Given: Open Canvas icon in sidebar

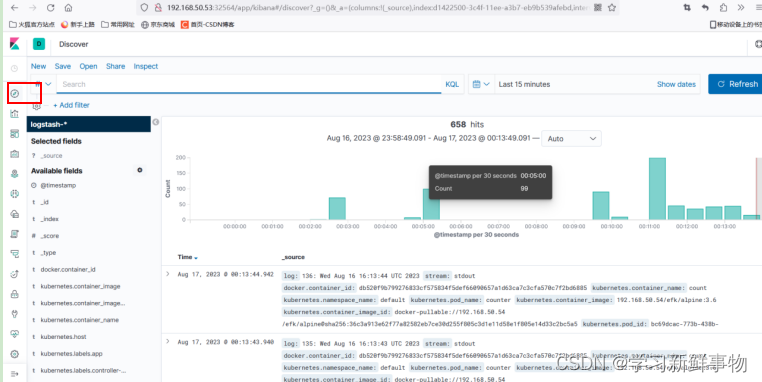Looking at the screenshot, I should [15, 154].
